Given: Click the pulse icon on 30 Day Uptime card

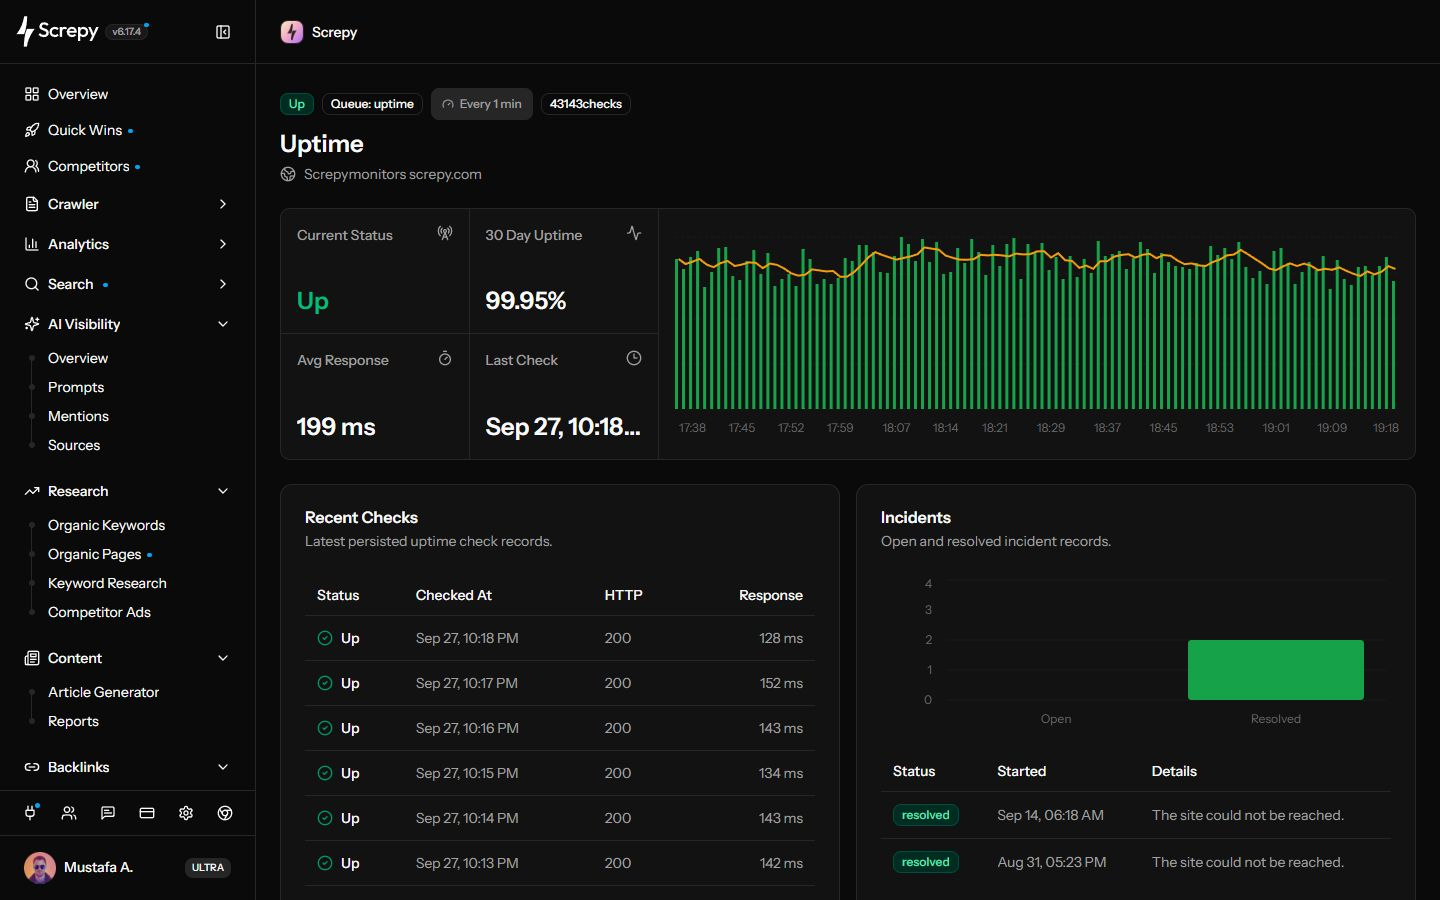Looking at the screenshot, I should [634, 233].
